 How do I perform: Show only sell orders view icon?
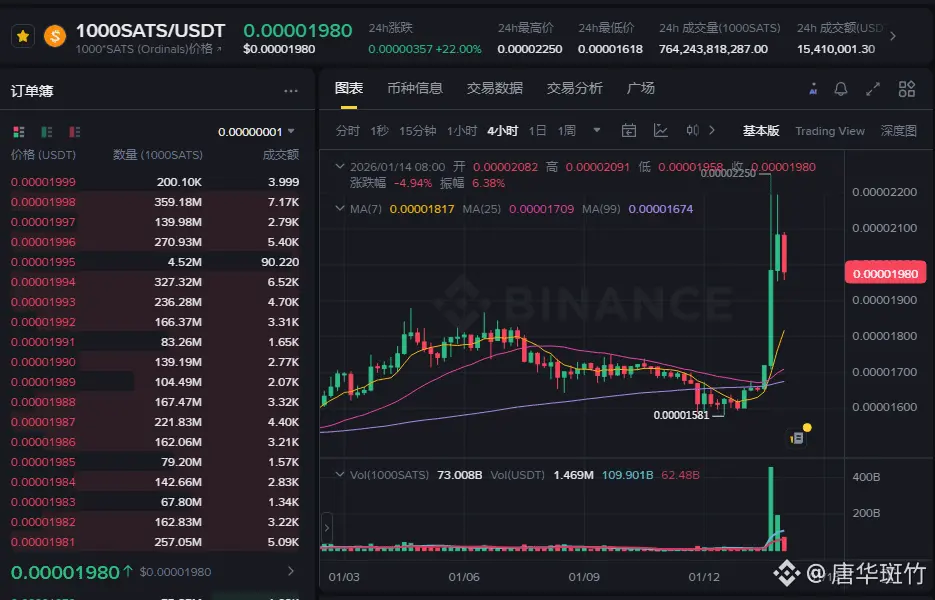point(75,132)
